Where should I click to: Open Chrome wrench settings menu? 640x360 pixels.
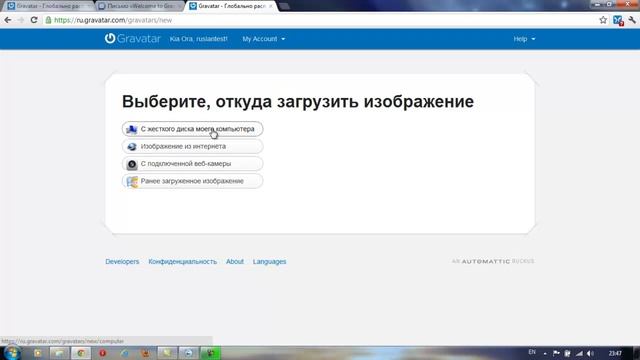(x=632, y=20)
